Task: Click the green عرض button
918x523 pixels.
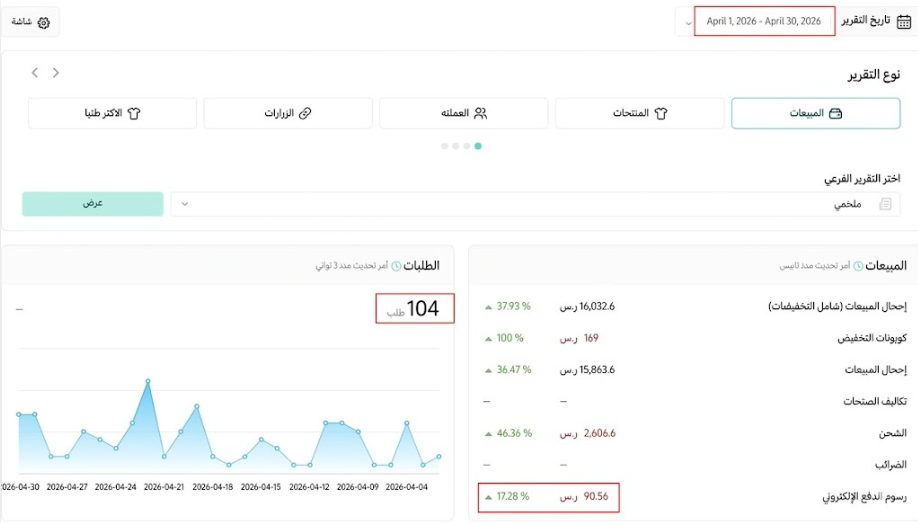Action: pyautogui.click(x=93, y=204)
